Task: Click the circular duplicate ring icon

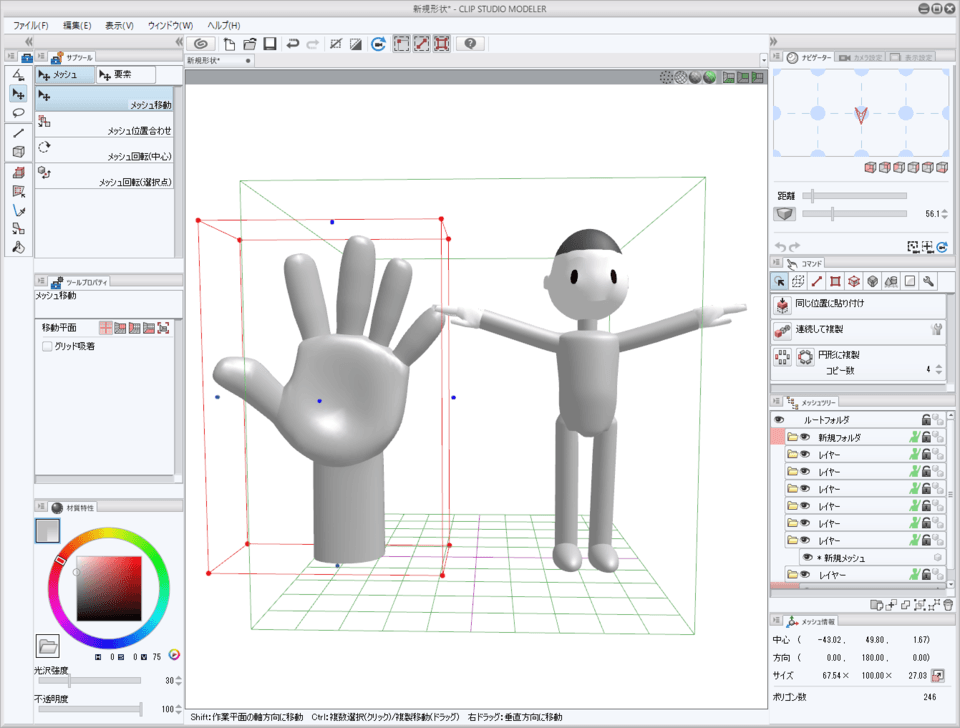Action: tap(805, 357)
